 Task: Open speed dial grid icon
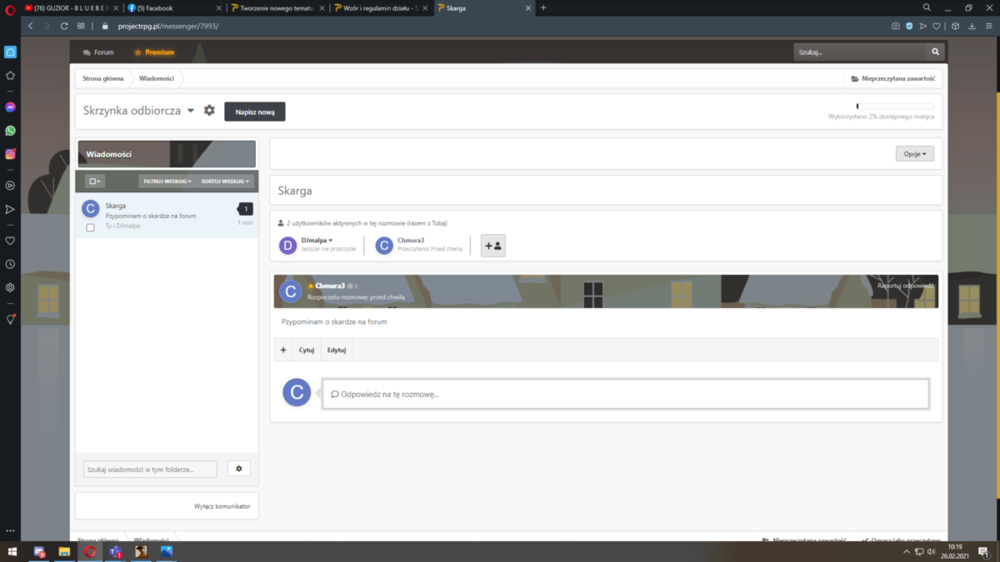[81, 26]
